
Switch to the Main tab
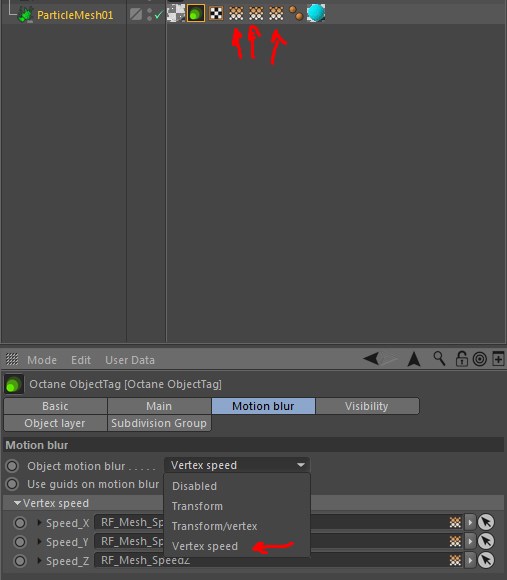pyautogui.click(x=159, y=406)
